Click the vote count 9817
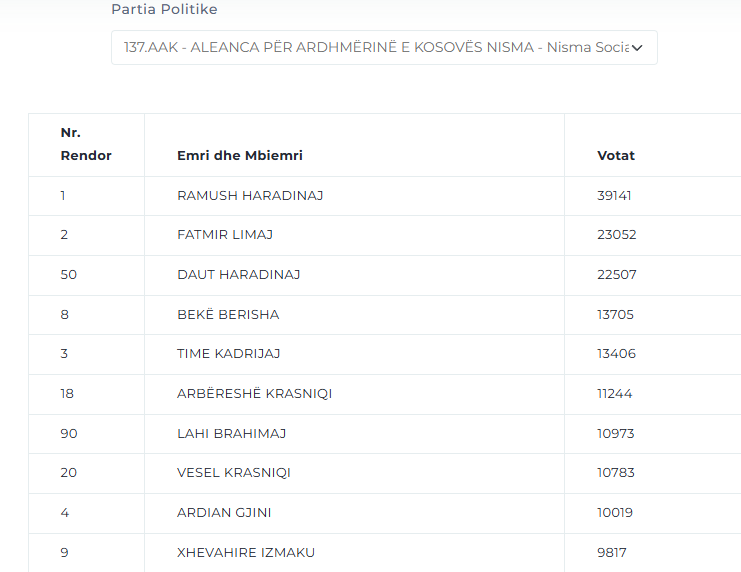The image size is (741, 572). tap(612, 552)
